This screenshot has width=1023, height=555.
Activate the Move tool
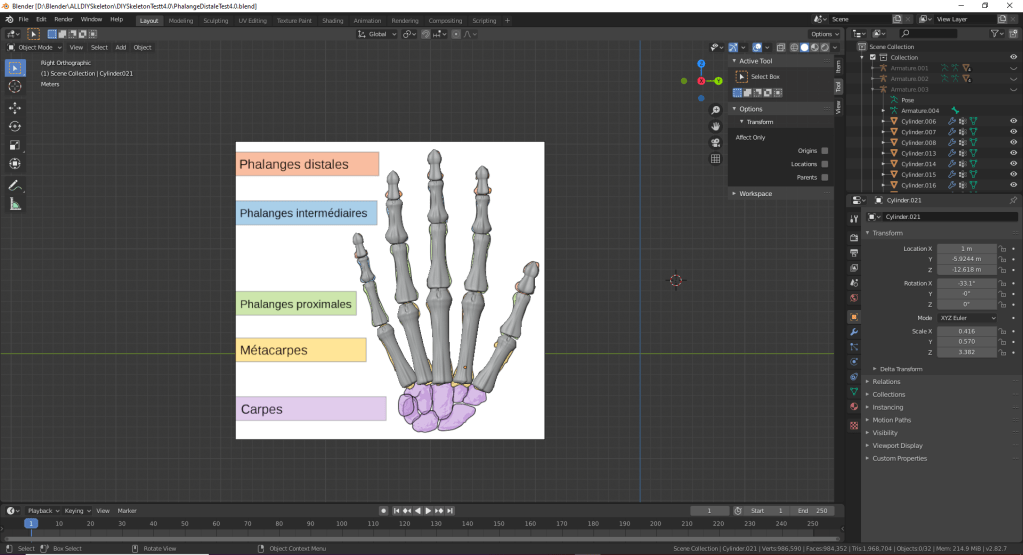click(x=15, y=107)
